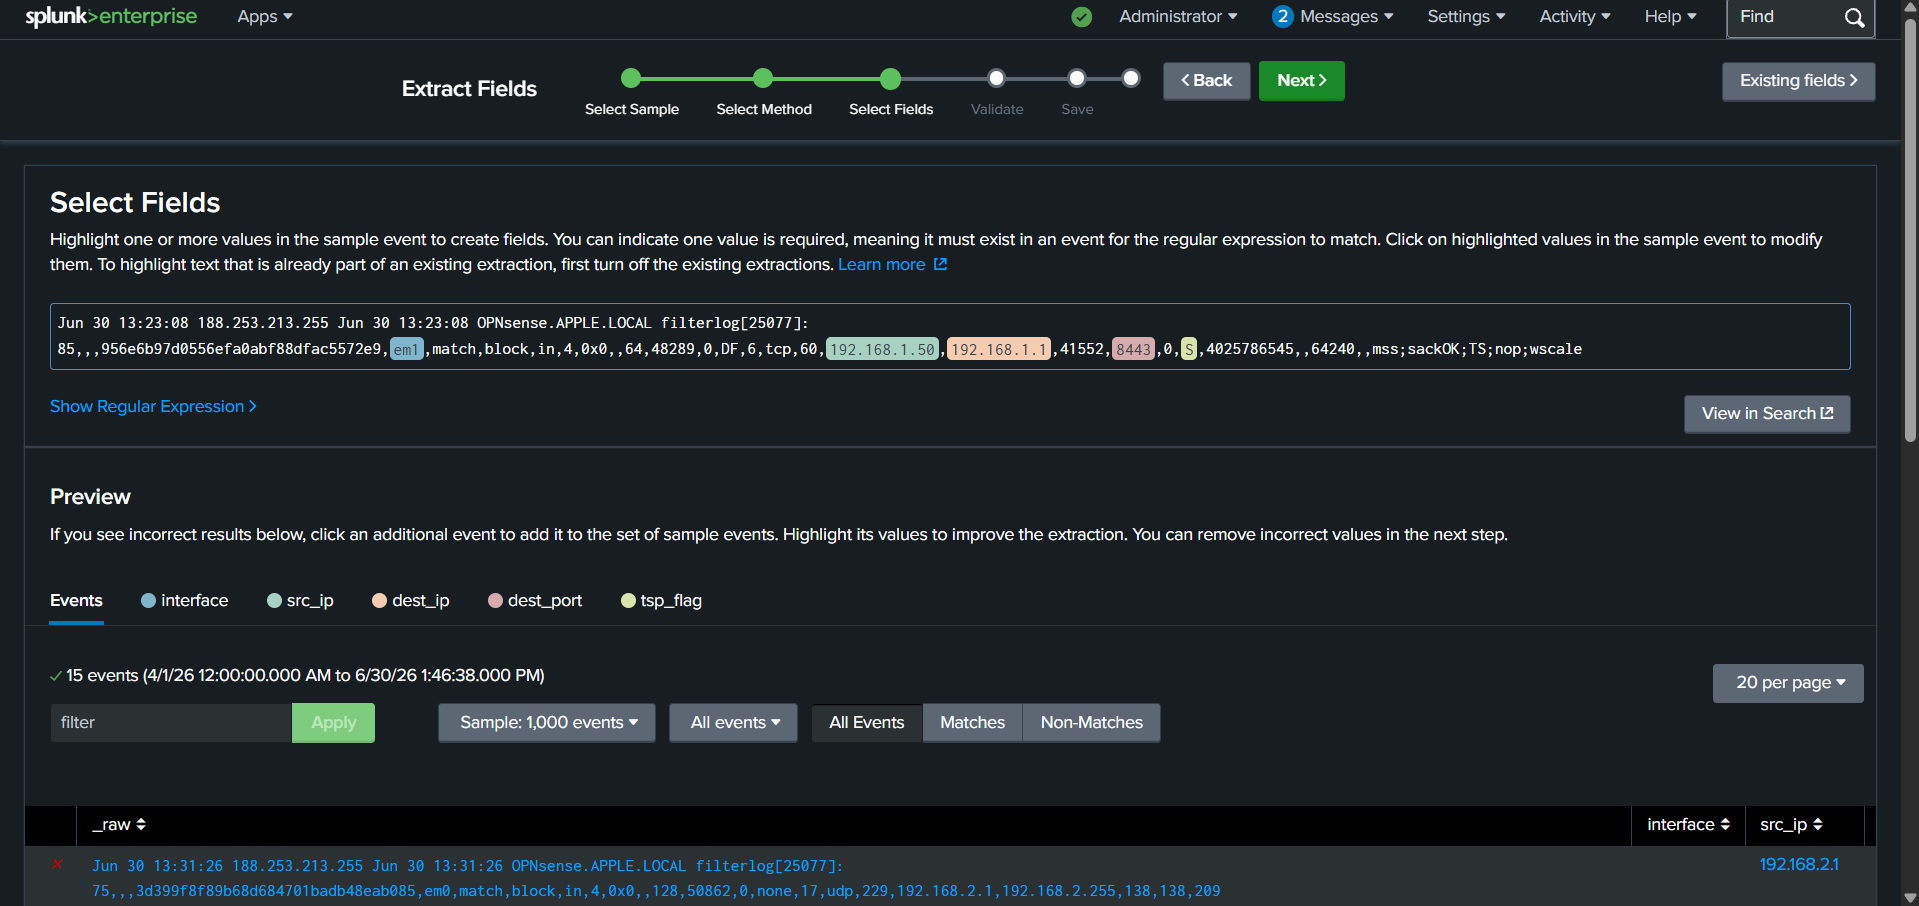This screenshot has height=906, width=1919.
Task: Click the highlighted em1 interface value
Action: (x=406, y=349)
